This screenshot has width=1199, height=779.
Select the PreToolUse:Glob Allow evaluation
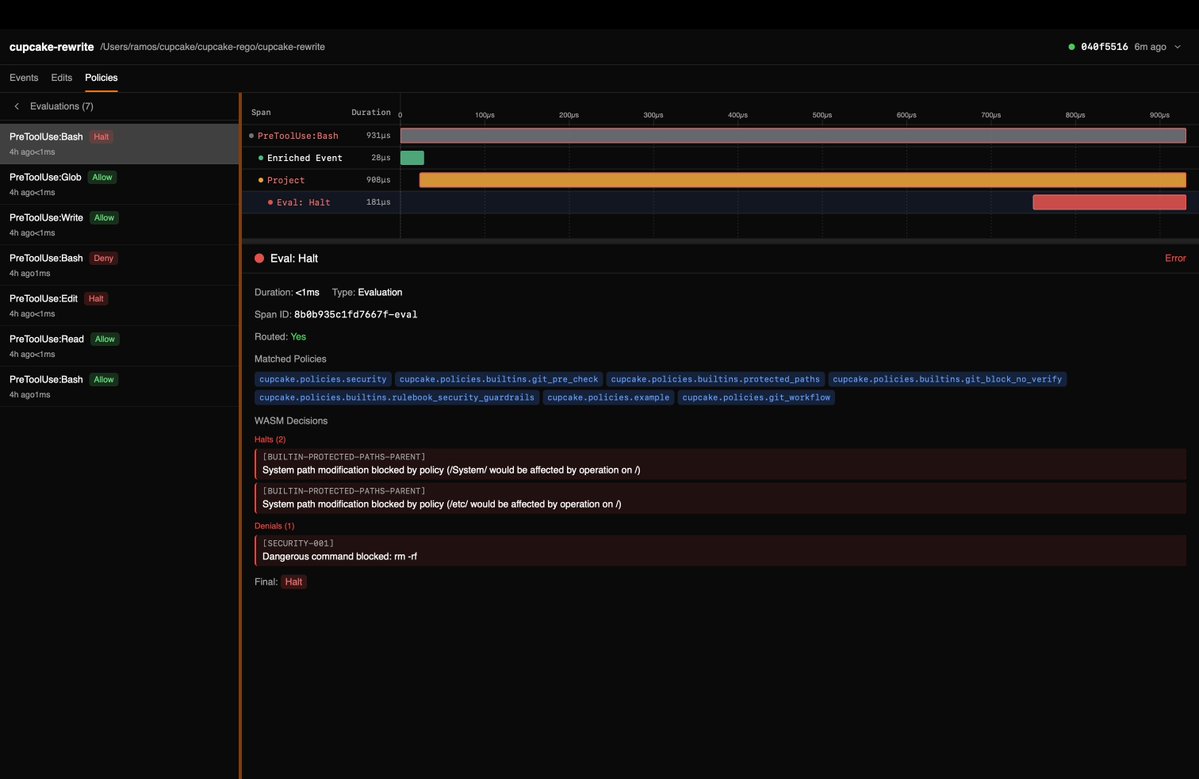tap(119, 184)
